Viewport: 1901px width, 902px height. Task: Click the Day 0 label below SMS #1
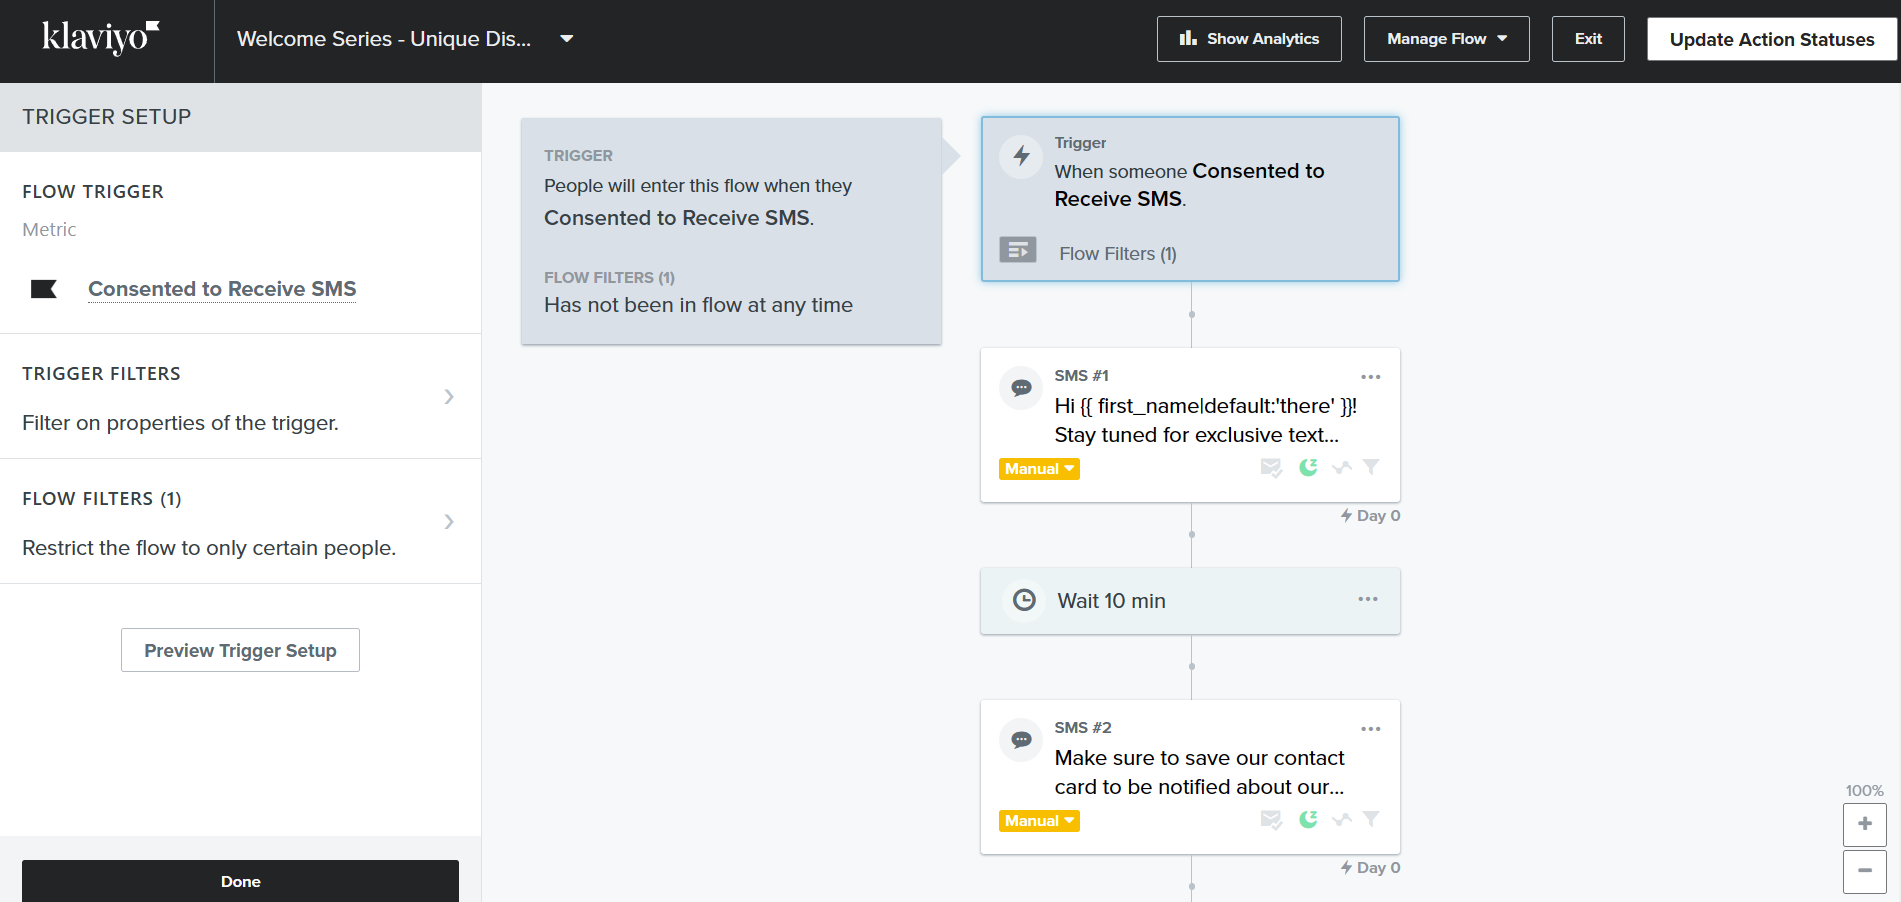coord(1371,516)
